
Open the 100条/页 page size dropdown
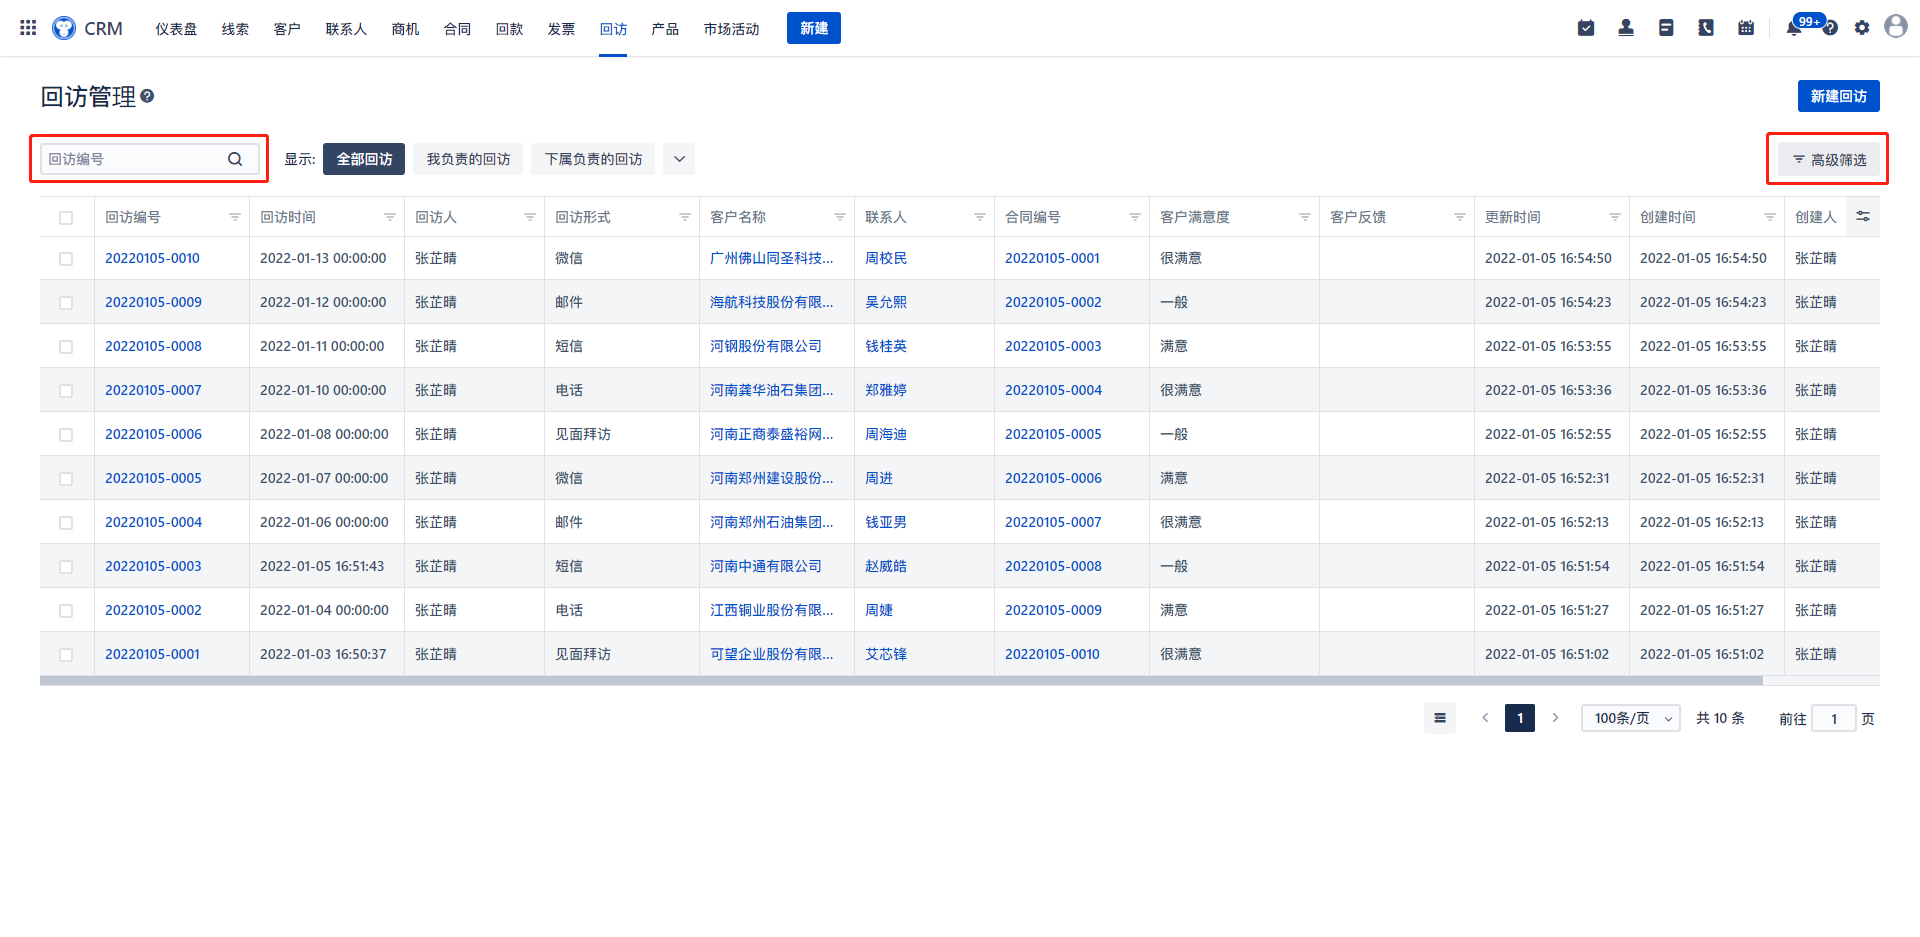click(x=1631, y=718)
